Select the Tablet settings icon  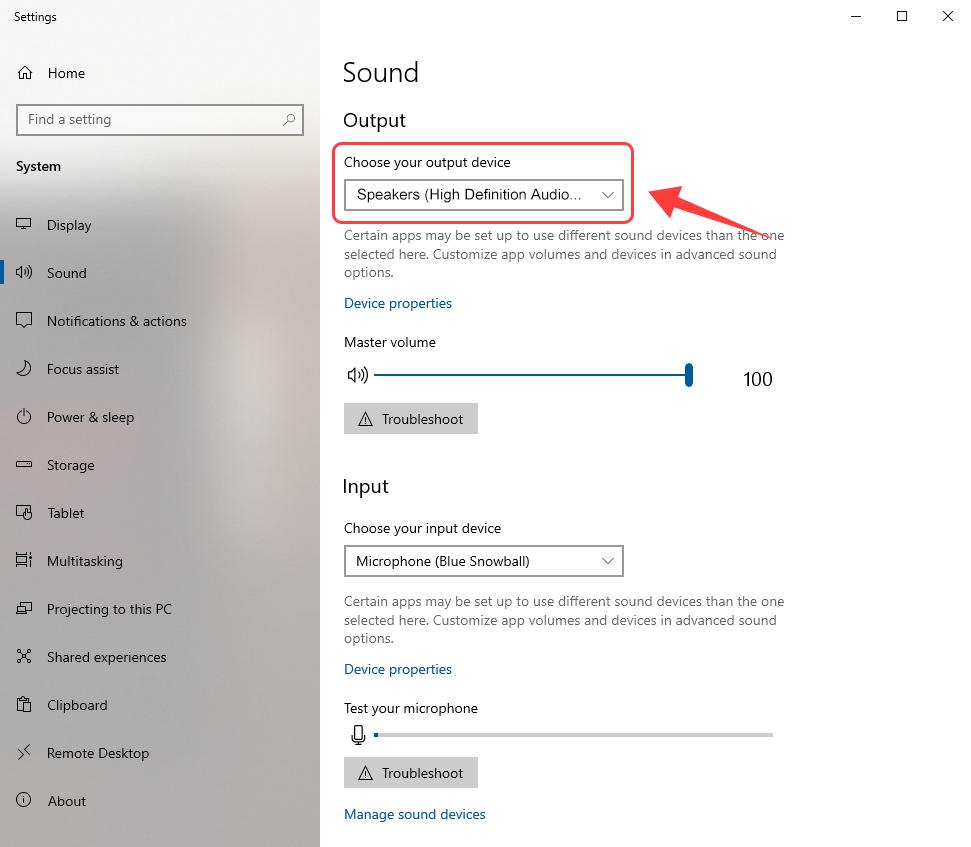(22, 513)
